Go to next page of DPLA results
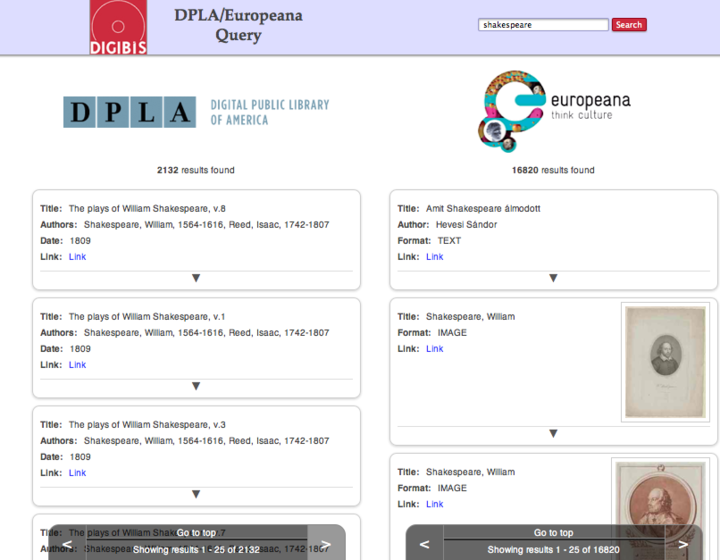 coord(326,545)
